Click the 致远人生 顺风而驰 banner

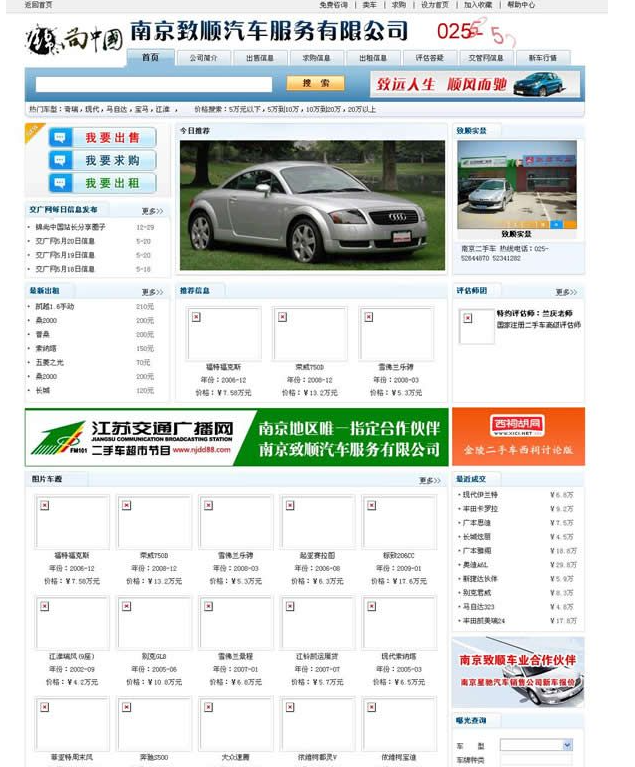tap(475, 84)
